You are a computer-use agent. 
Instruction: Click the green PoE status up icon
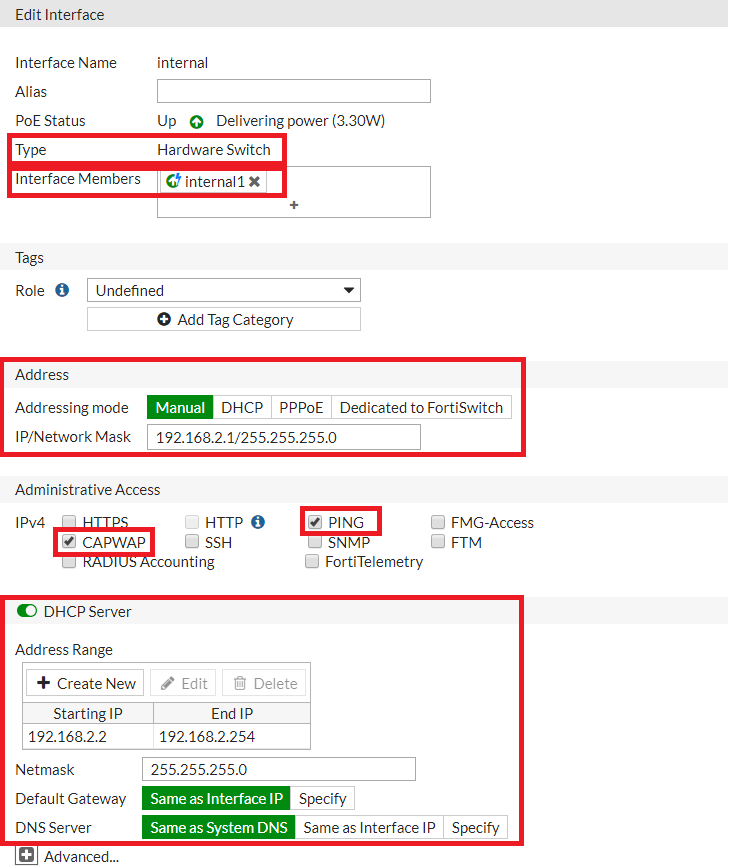point(197,122)
